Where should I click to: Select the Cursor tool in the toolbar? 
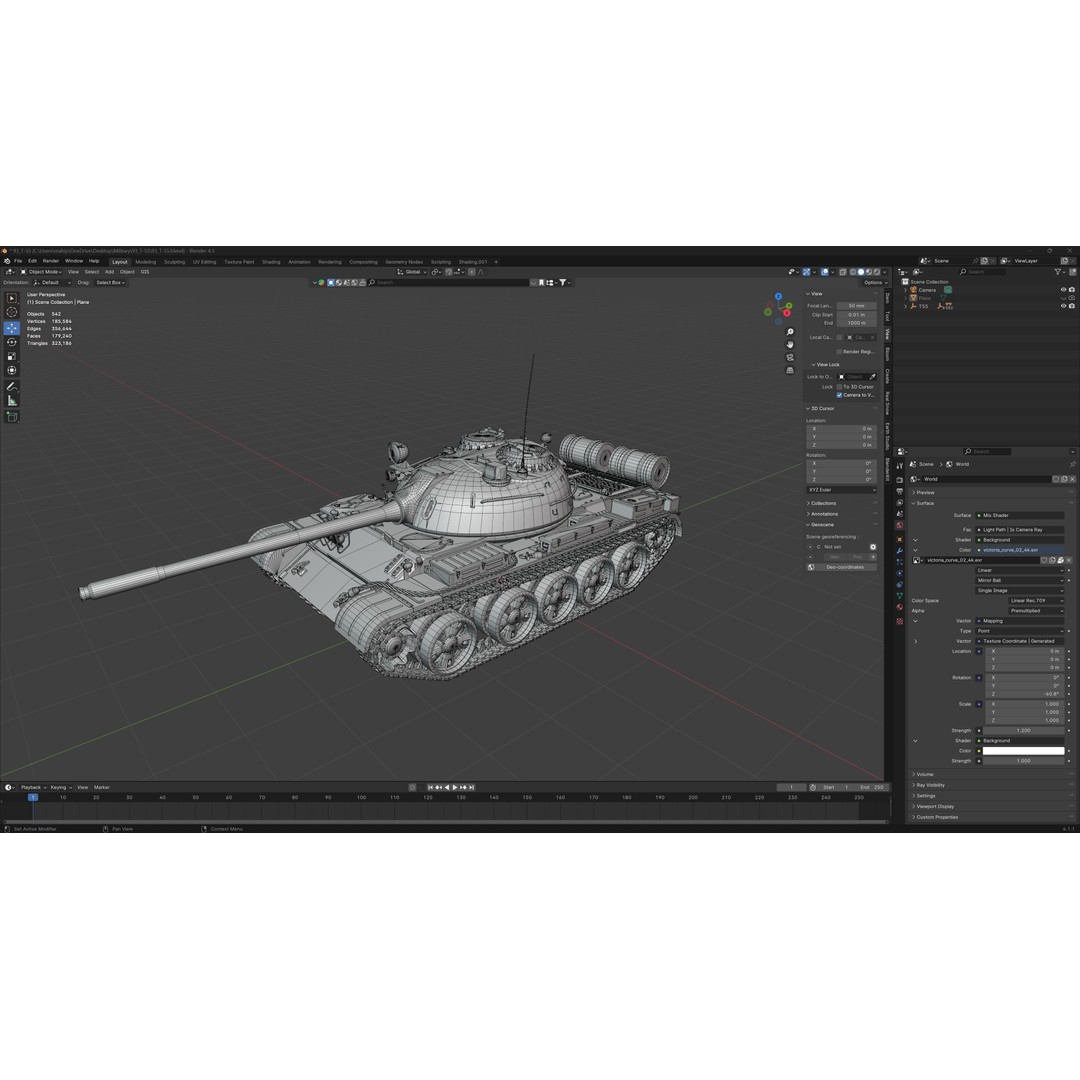pyautogui.click(x=12, y=312)
